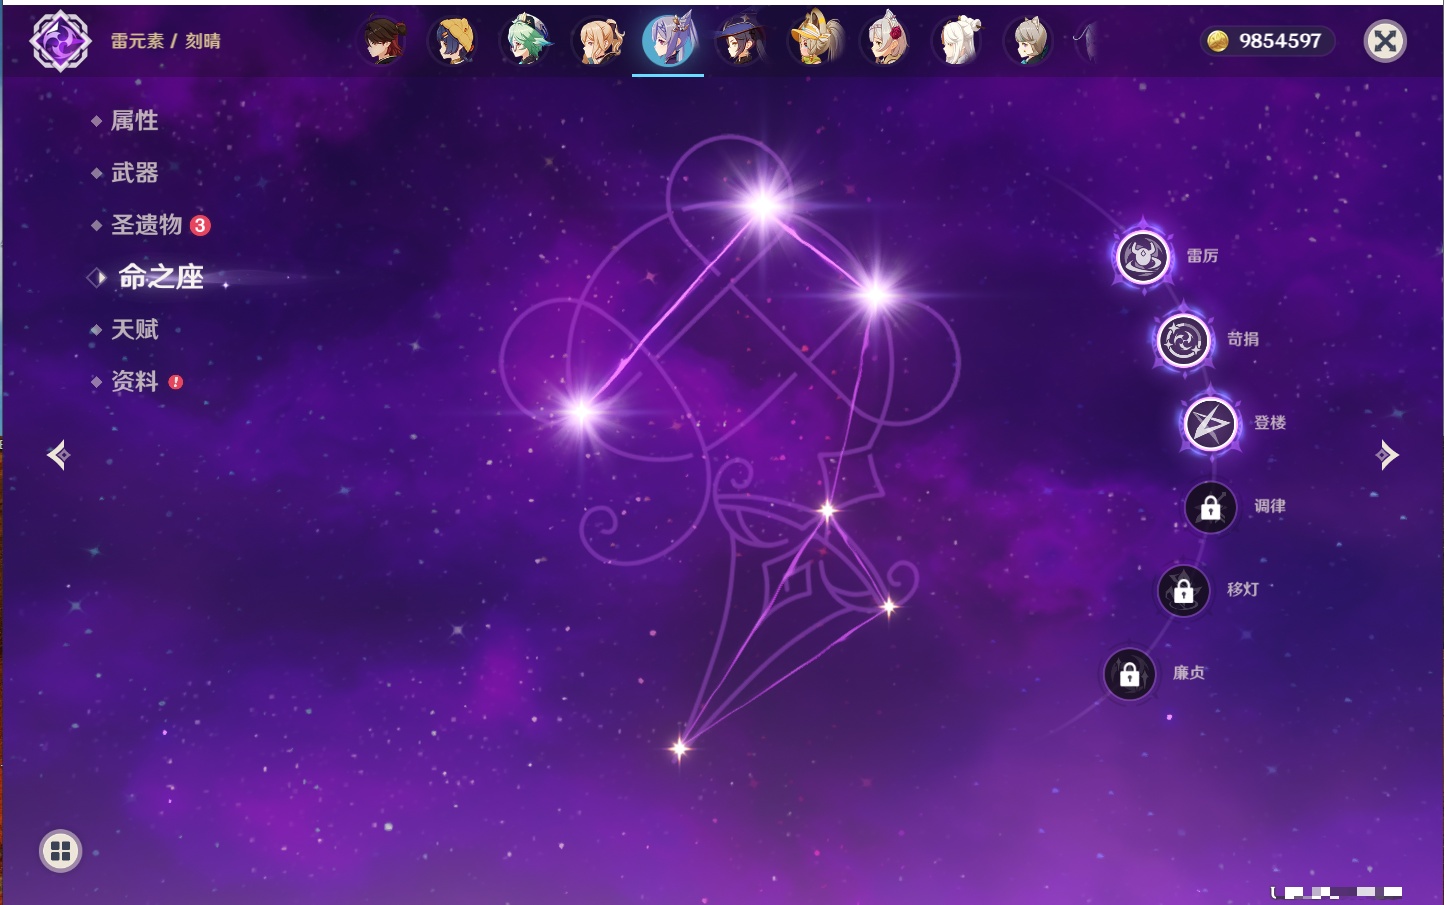Screen dimensions: 1444x905
Task: Select the blonde character with yellow visor hat
Action: point(814,41)
